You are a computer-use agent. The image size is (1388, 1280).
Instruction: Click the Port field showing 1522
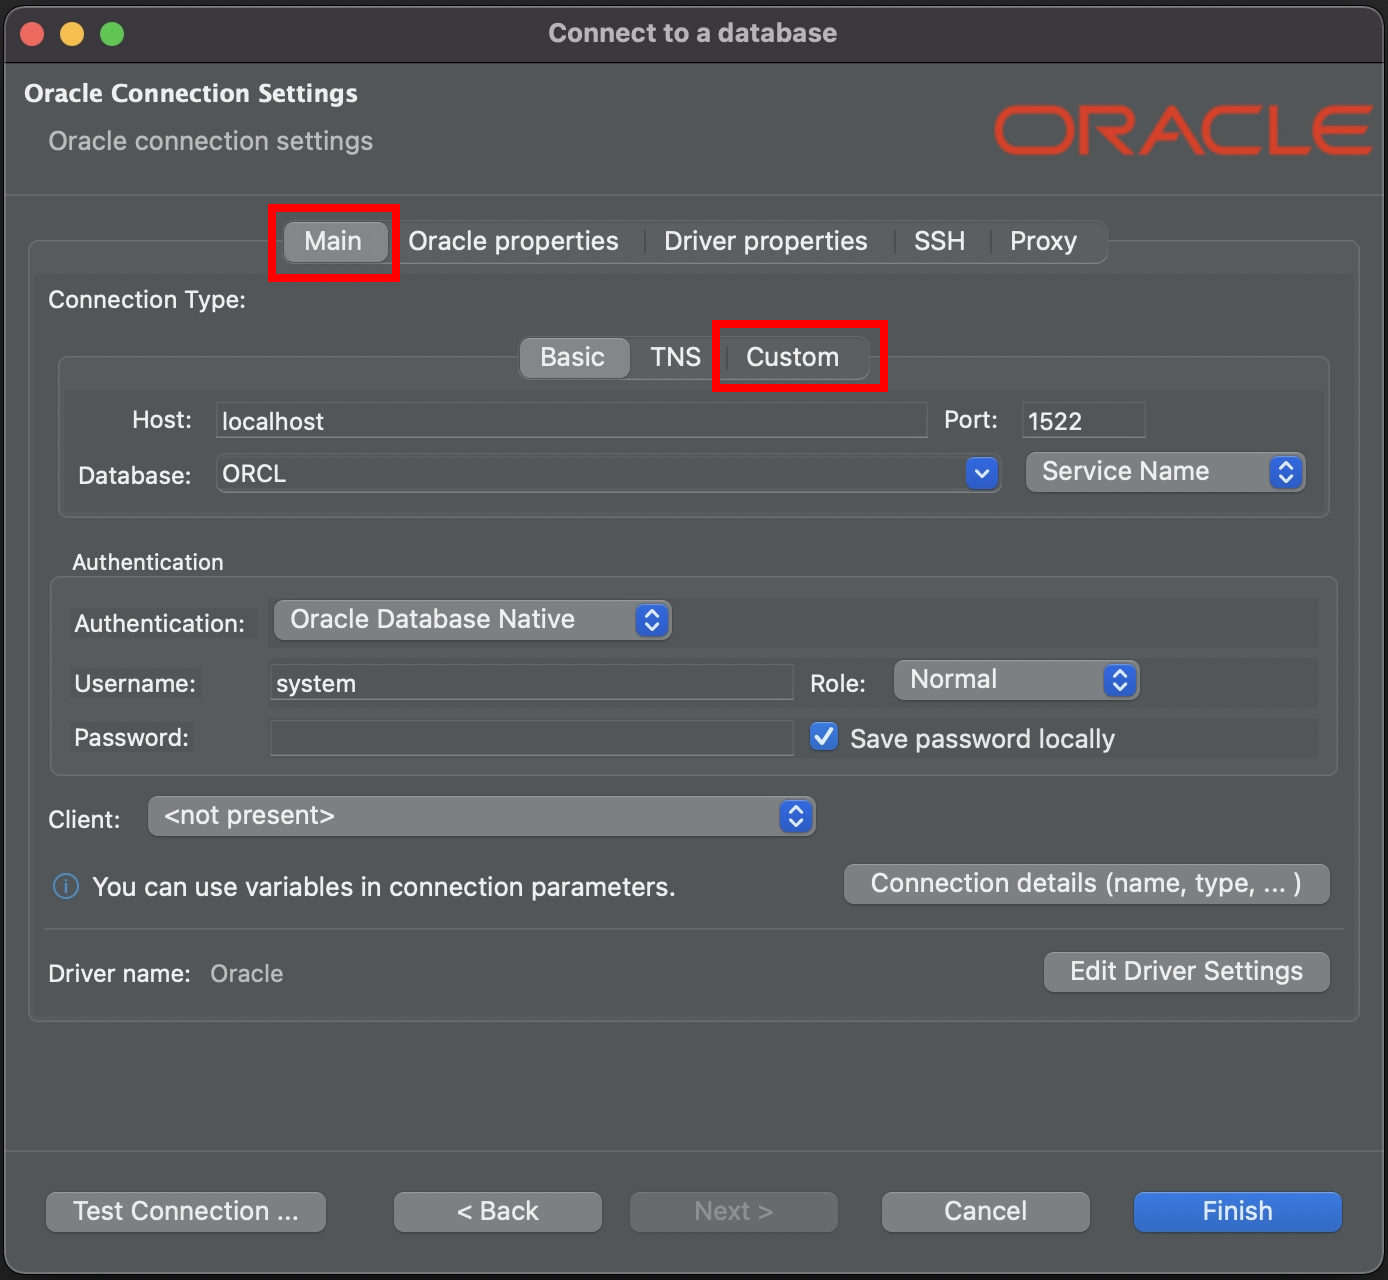click(1083, 421)
